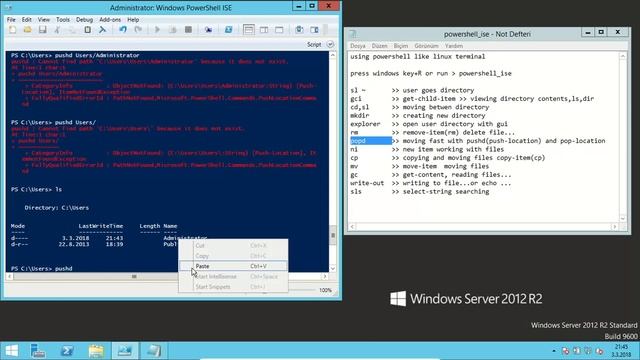Click the Cut scissors toolbar icon
The height and width of the screenshot is (360, 640).
pos(57,30)
